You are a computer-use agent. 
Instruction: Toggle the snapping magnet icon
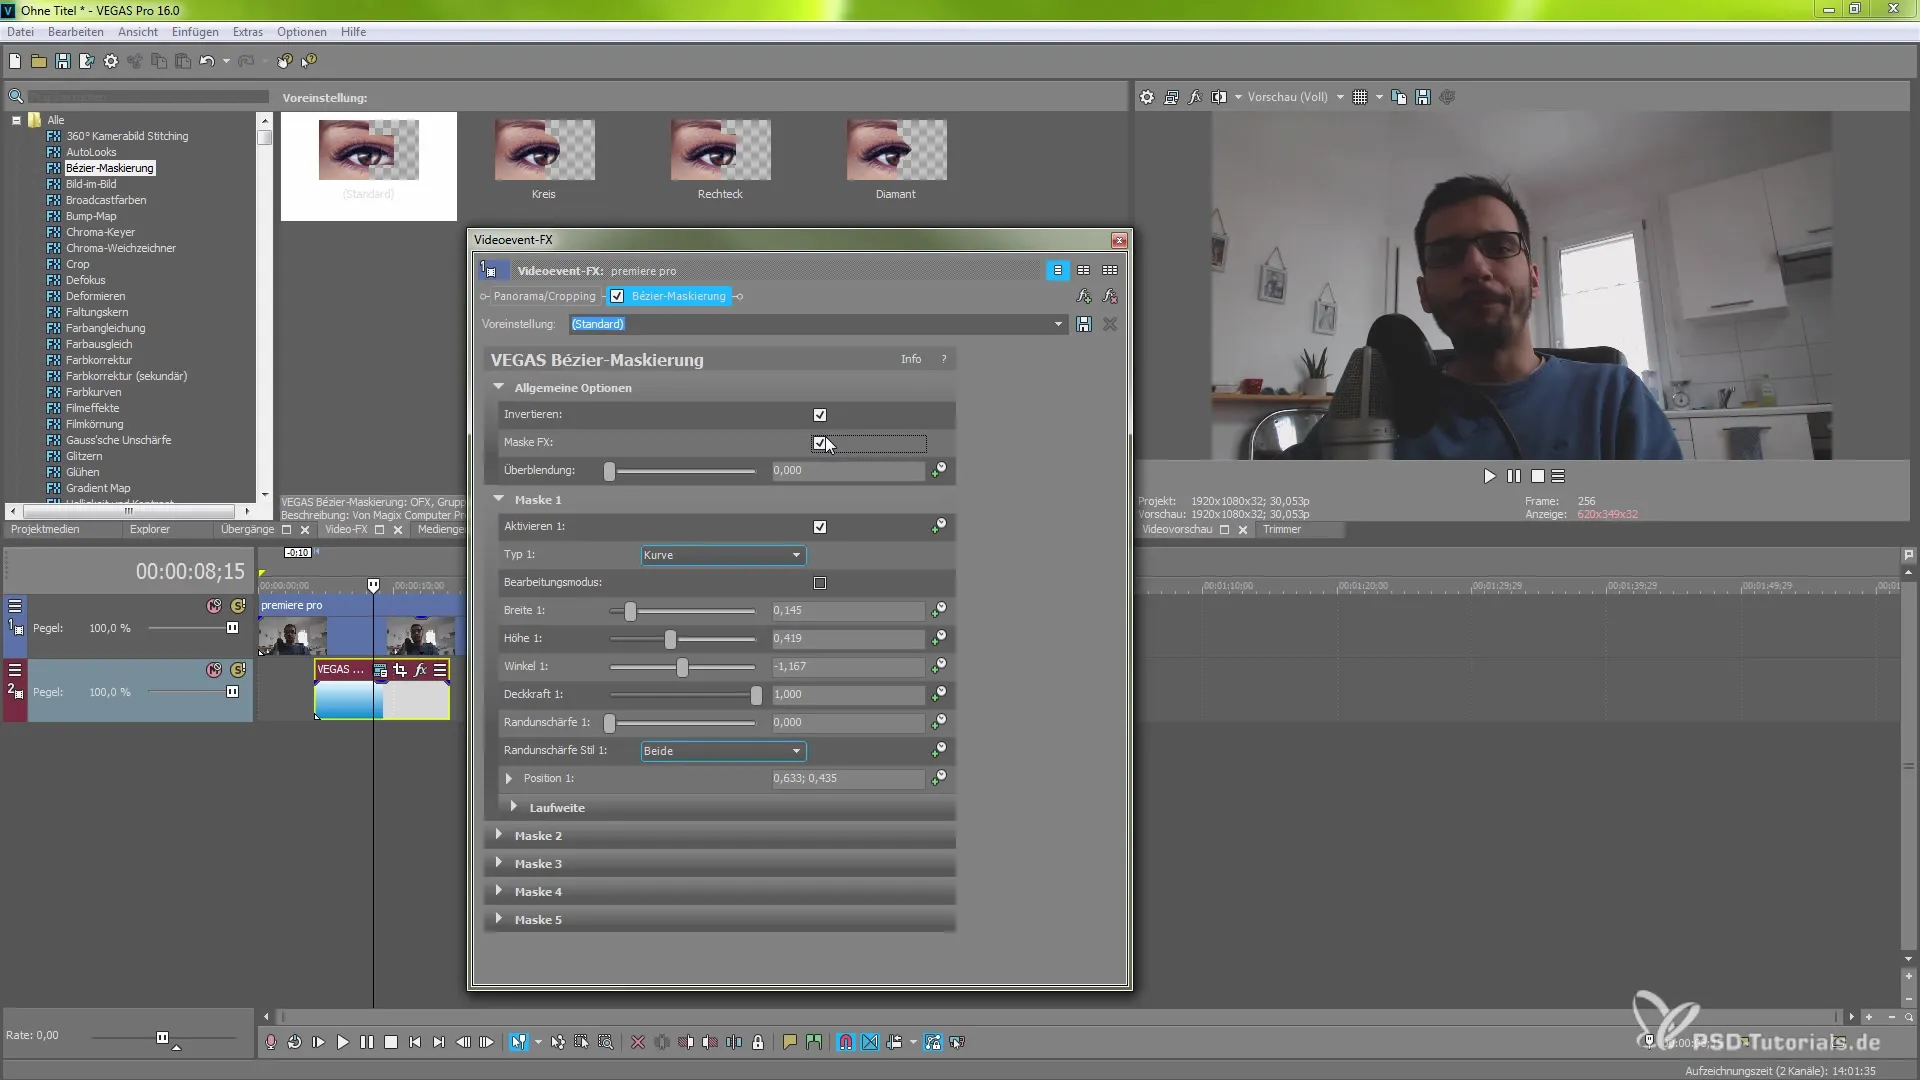(x=846, y=1042)
